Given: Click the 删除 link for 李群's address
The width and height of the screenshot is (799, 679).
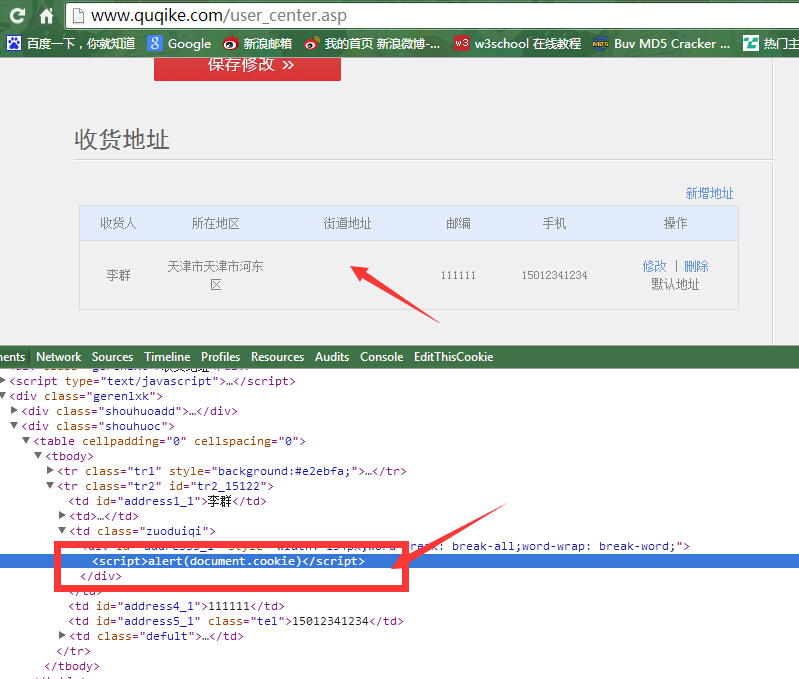Looking at the screenshot, I should (696, 266).
